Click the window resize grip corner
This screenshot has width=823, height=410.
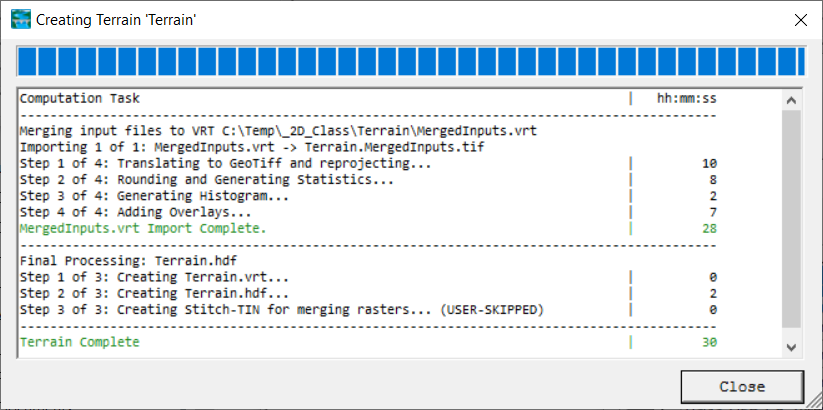815,402
